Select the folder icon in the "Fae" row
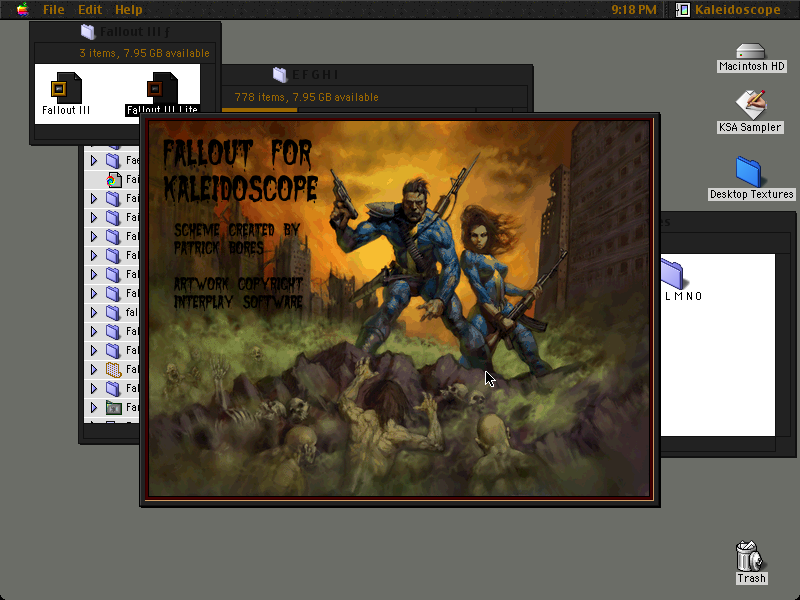 pos(113,161)
